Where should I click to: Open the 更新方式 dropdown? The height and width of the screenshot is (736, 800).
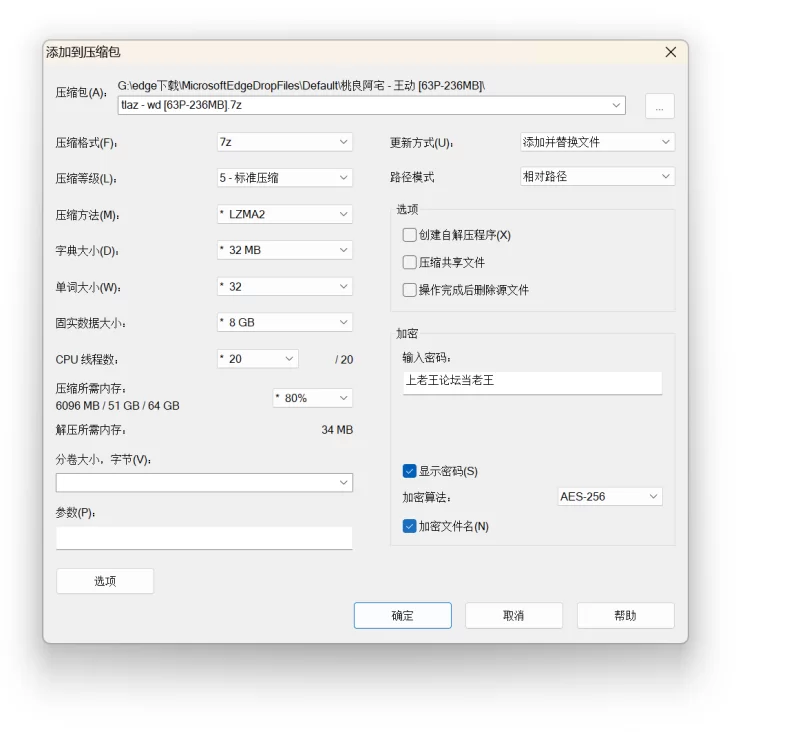click(x=597, y=142)
